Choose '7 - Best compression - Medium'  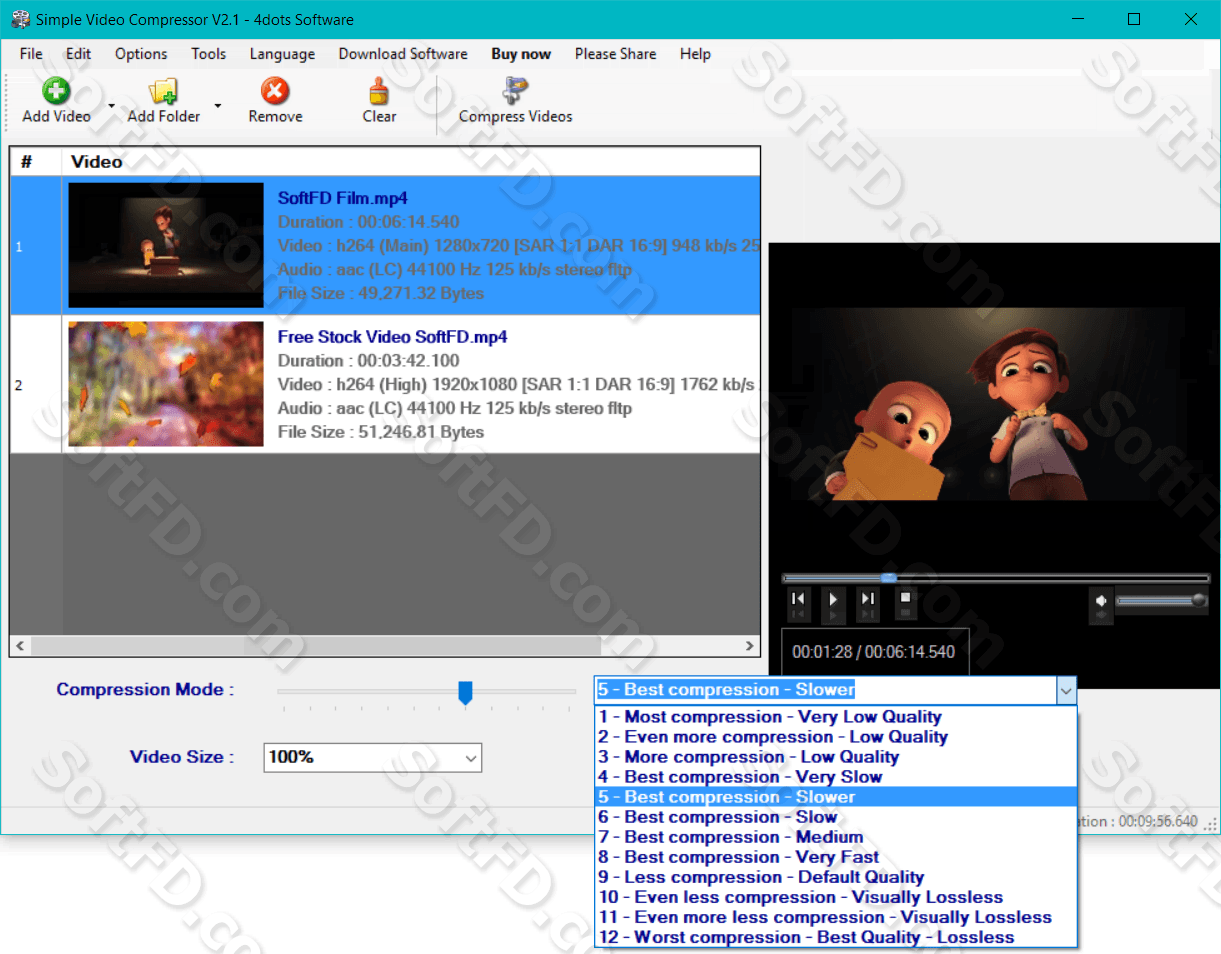tap(836, 837)
